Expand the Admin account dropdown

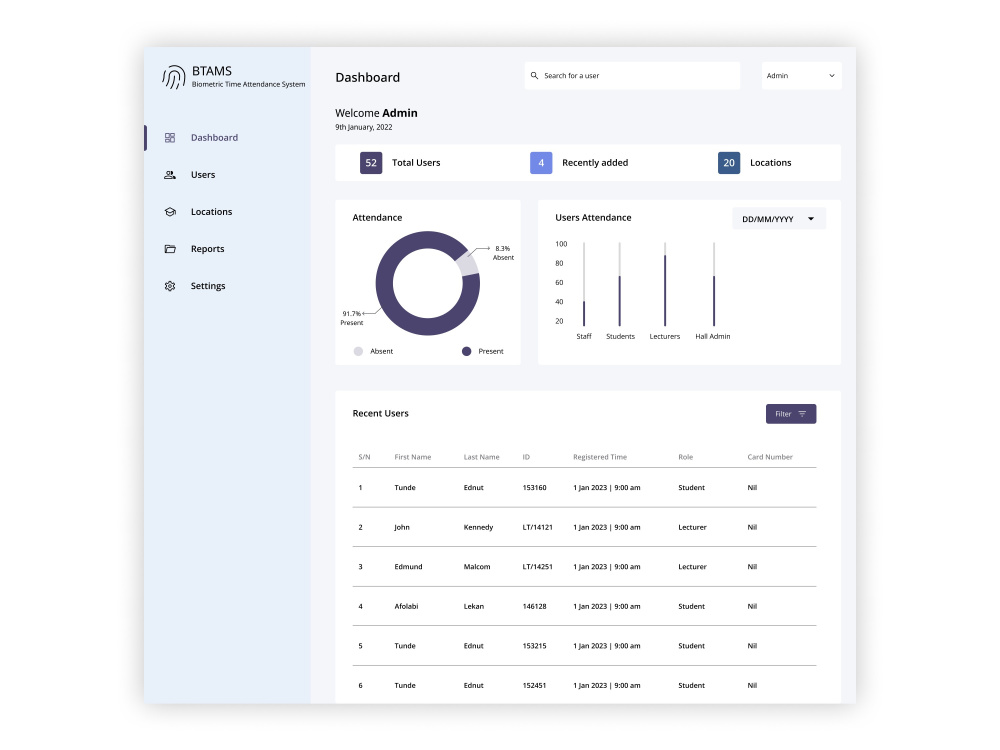pos(801,75)
